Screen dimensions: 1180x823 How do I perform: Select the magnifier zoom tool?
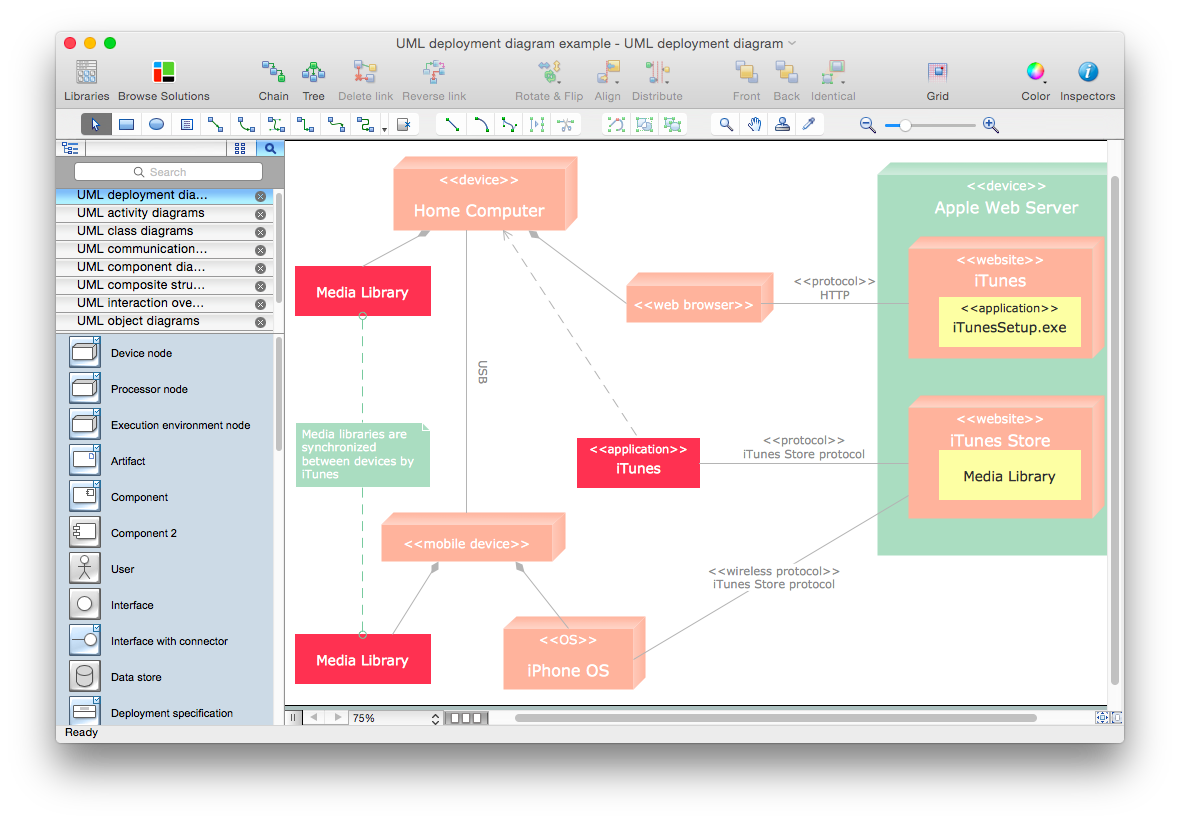(x=725, y=125)
